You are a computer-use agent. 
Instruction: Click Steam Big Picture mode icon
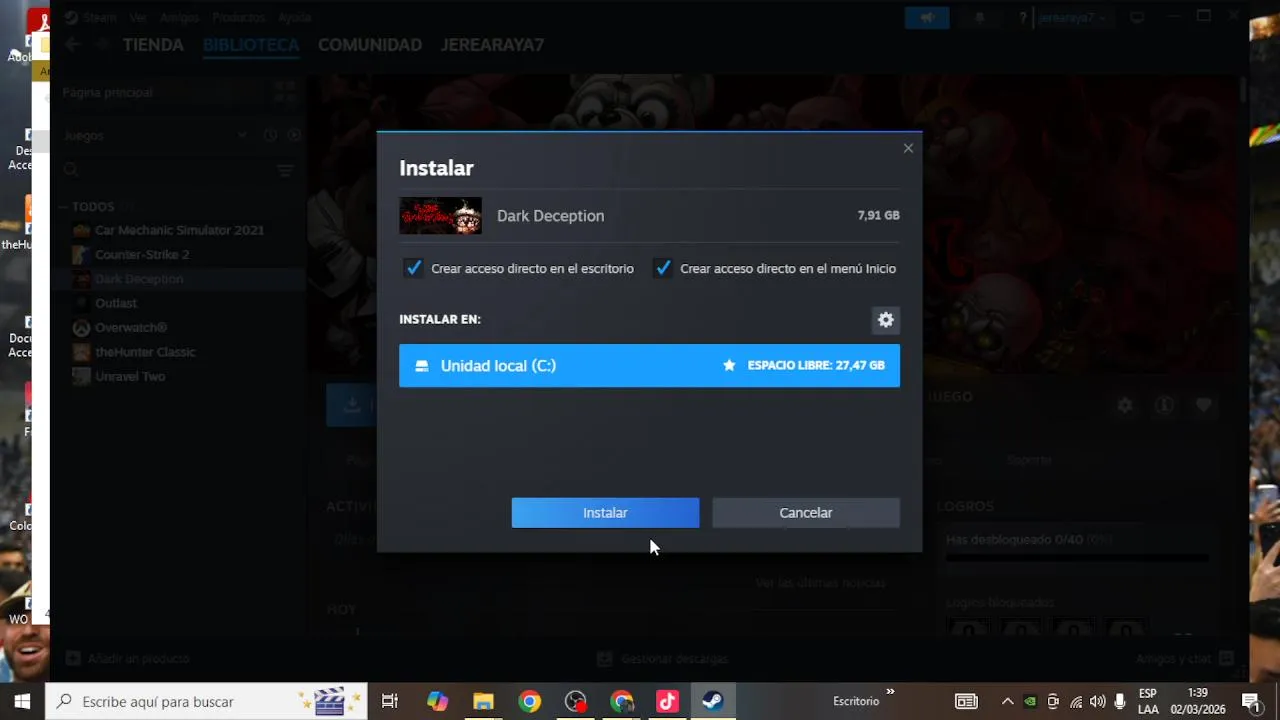[1137, 18]
